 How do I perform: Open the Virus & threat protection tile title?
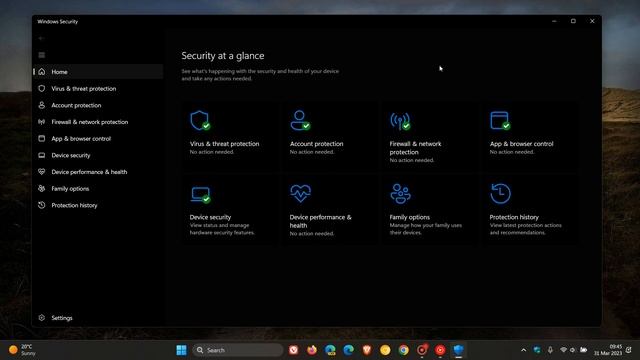[x=224, y=144]
